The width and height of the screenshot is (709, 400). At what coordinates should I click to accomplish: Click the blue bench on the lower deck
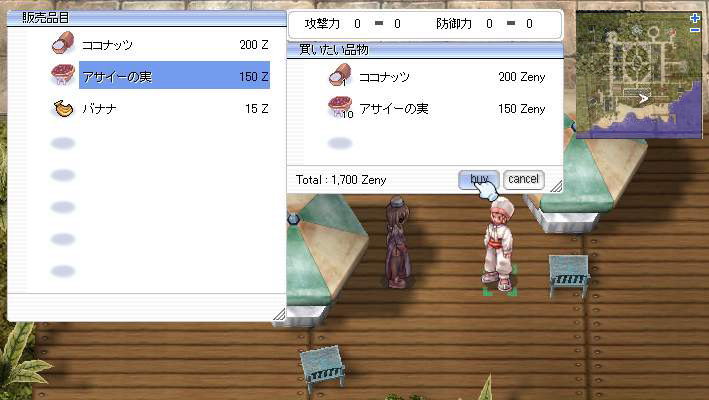(x=323, y=368)
